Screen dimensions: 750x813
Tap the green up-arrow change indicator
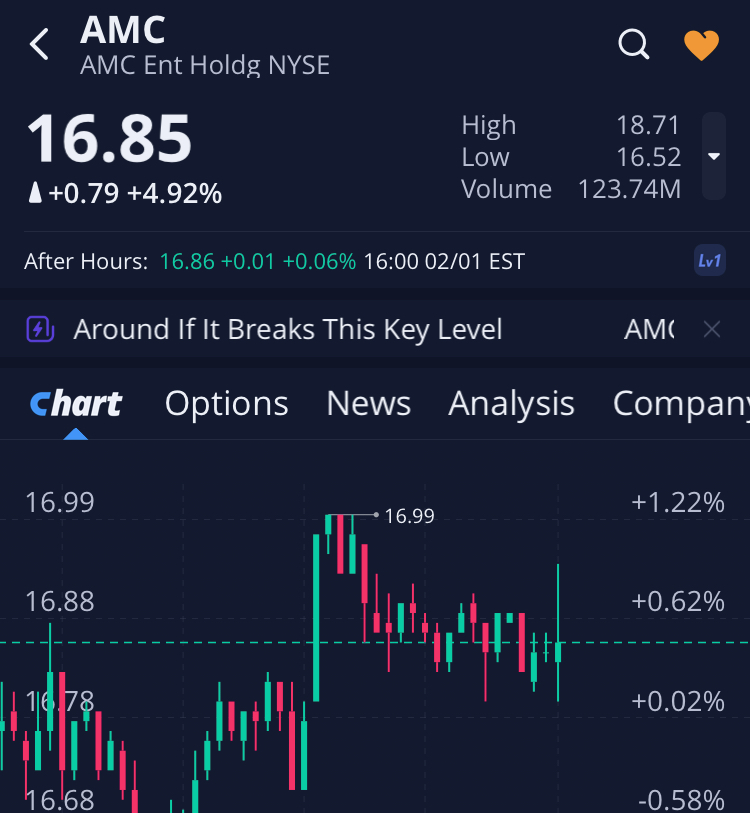[x=35, y=193]
